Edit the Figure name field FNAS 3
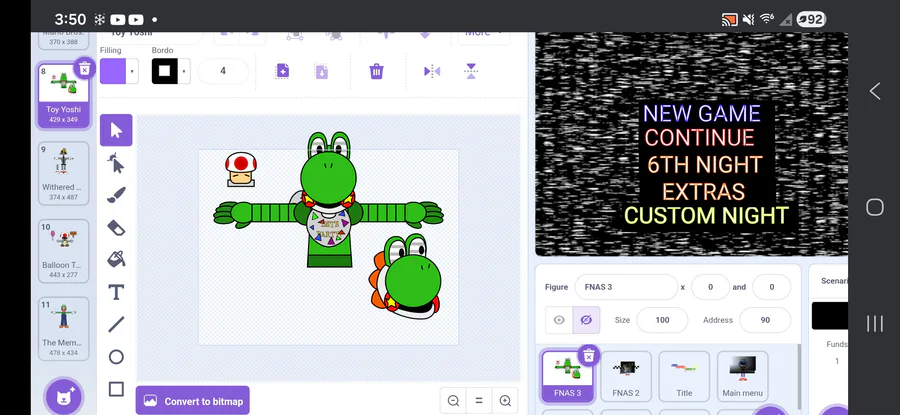The image size is (900, 415). 626,287
